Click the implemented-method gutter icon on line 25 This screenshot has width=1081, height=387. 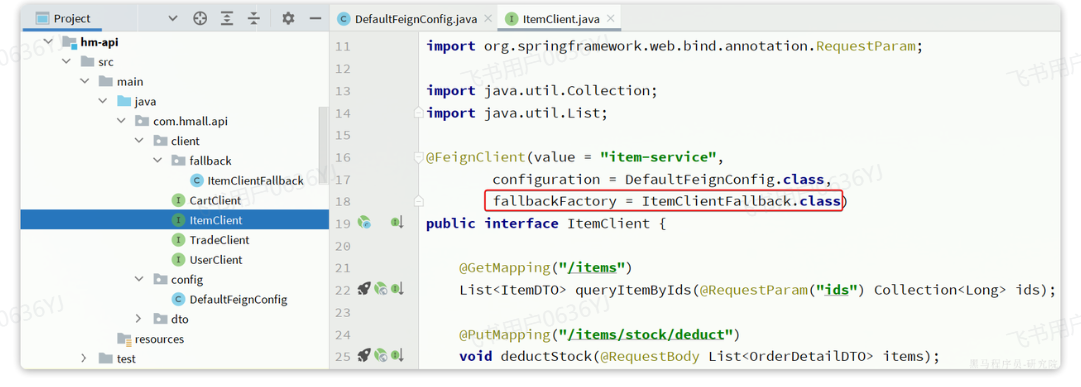coord(397,356)
